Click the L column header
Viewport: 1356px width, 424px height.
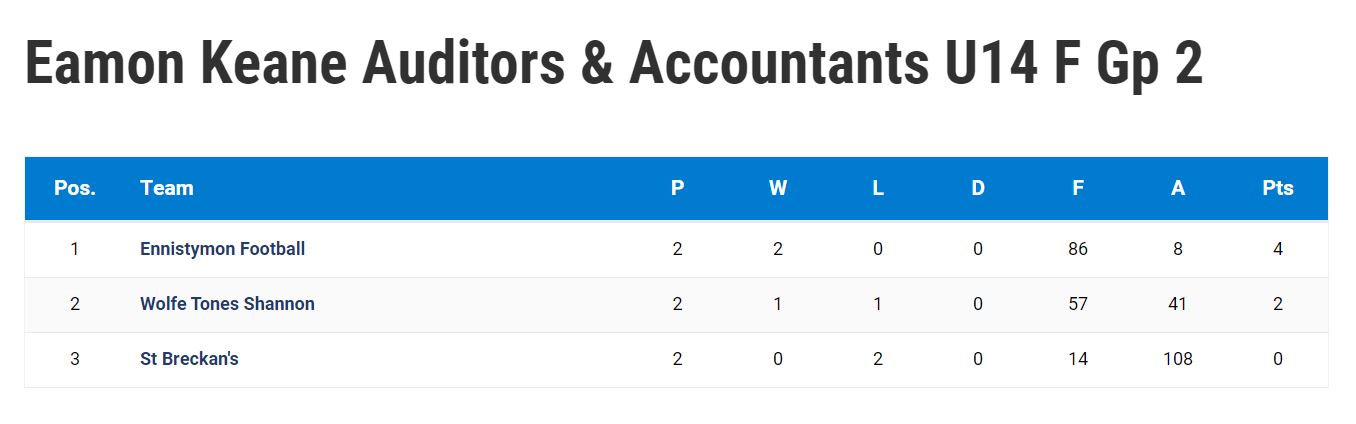(x=878, y=188)
